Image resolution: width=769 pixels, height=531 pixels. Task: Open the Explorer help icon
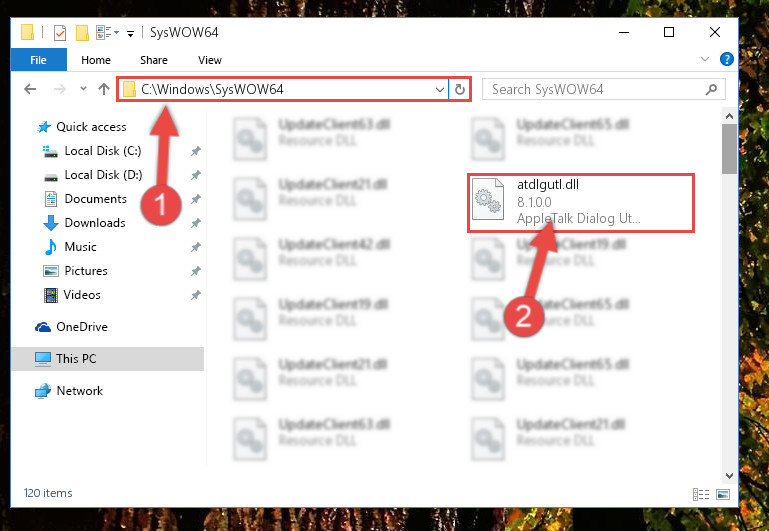[726, 59]
